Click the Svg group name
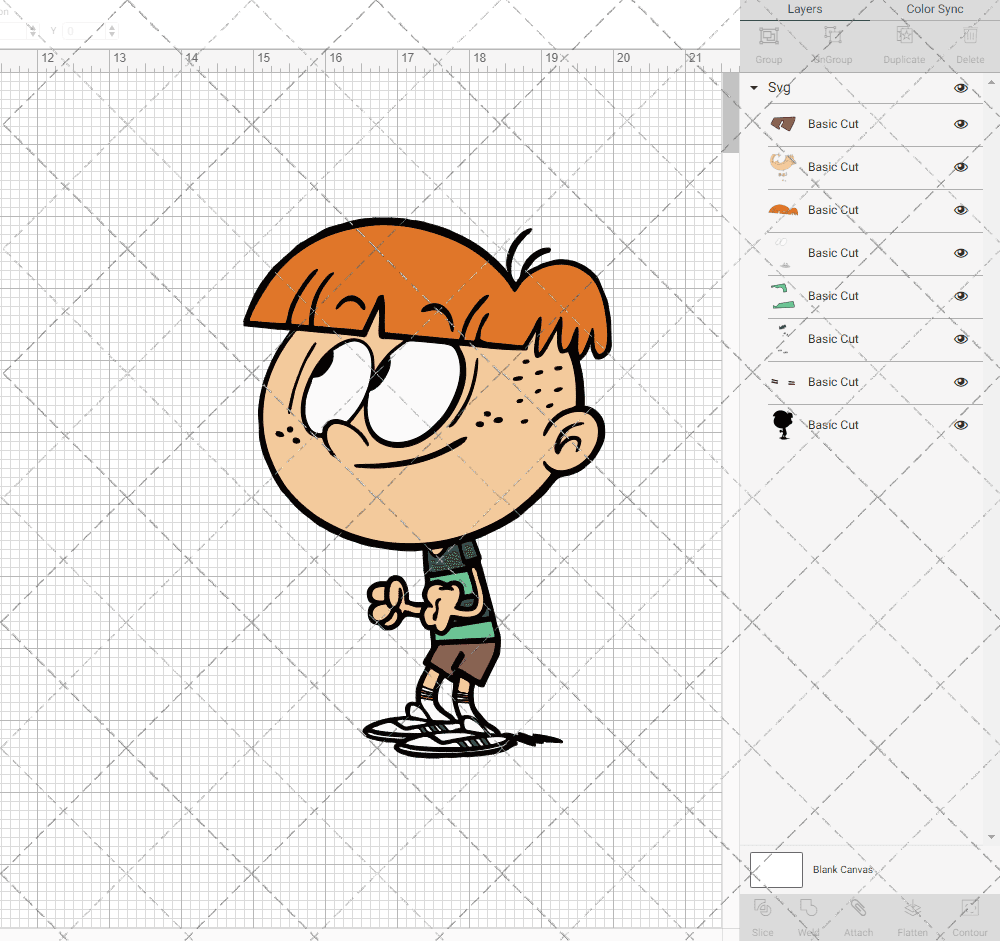The height and width of the screenshot is (941, 1000). (779, 87)
